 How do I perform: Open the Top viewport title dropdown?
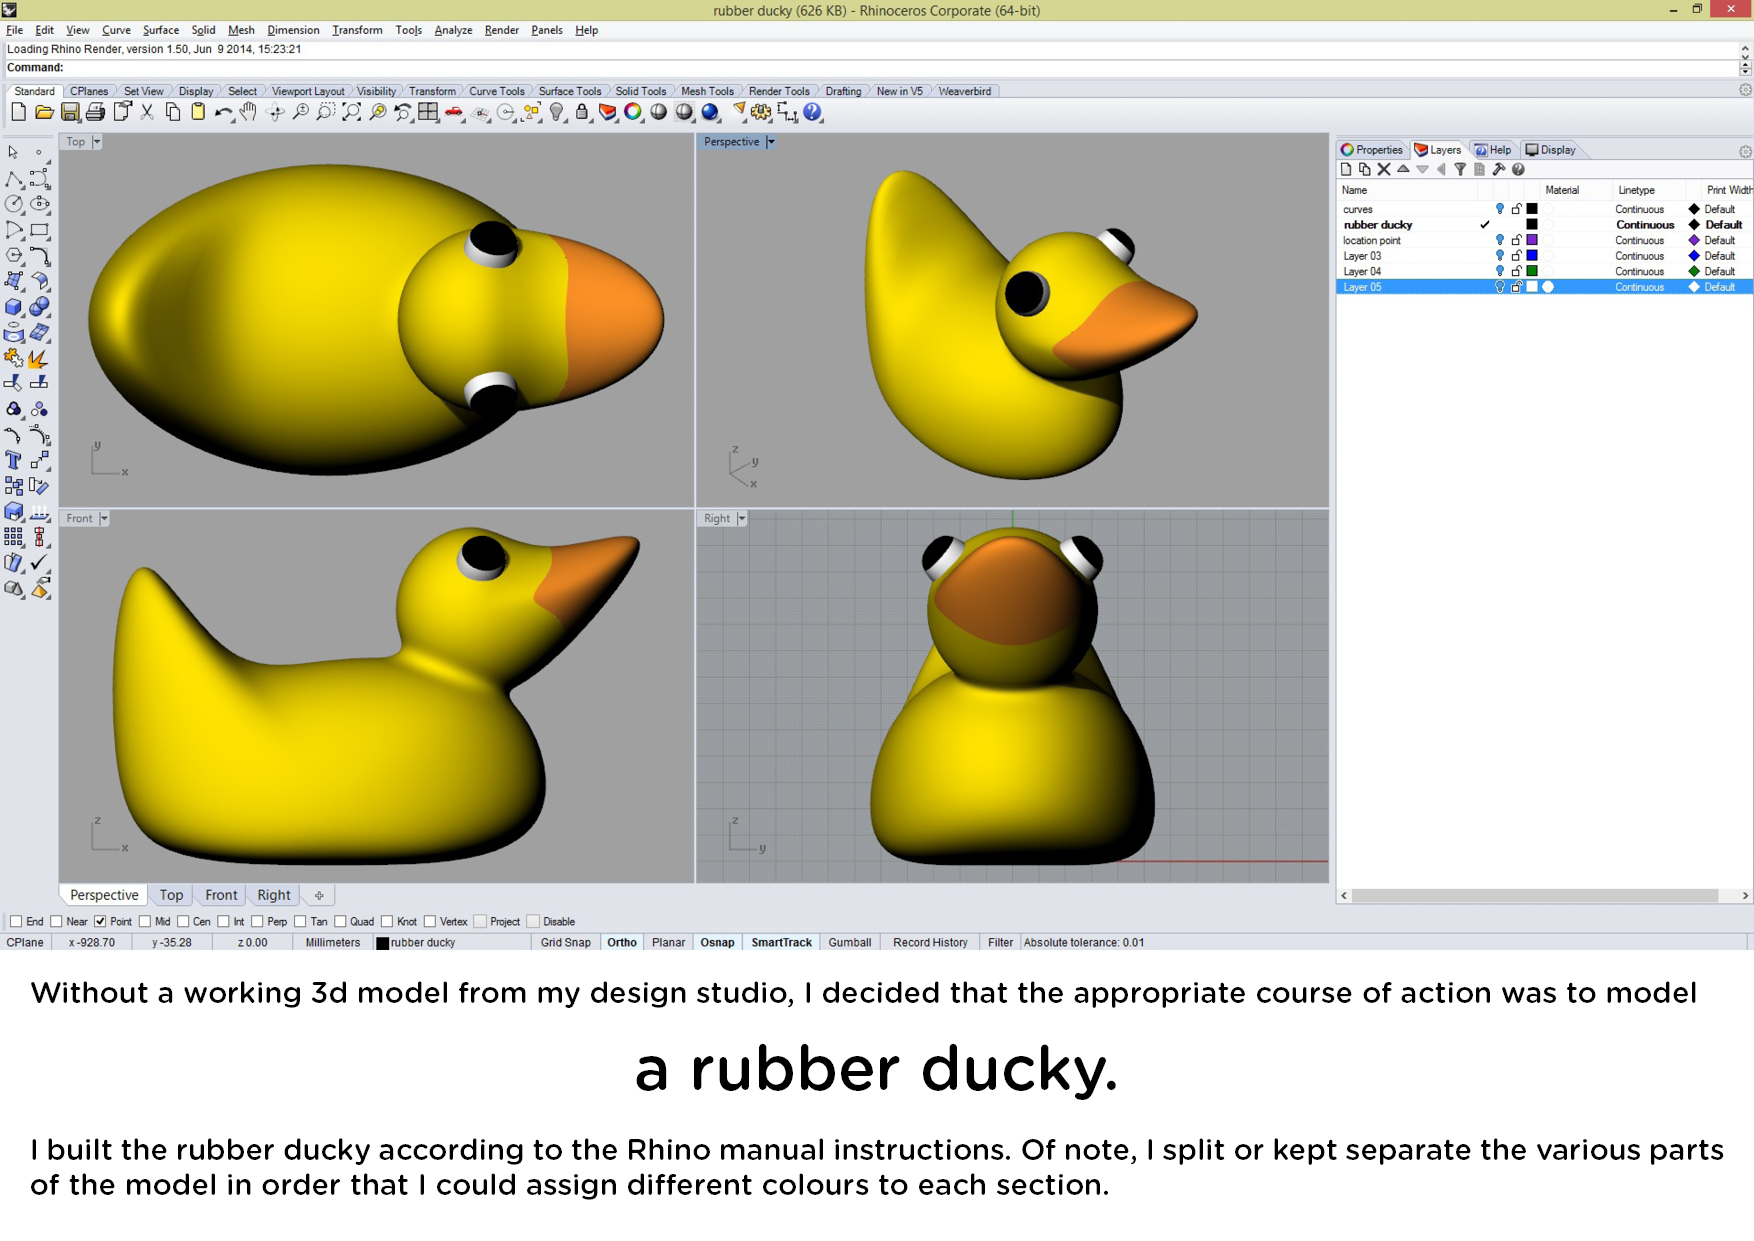click(x=97, y=142)
